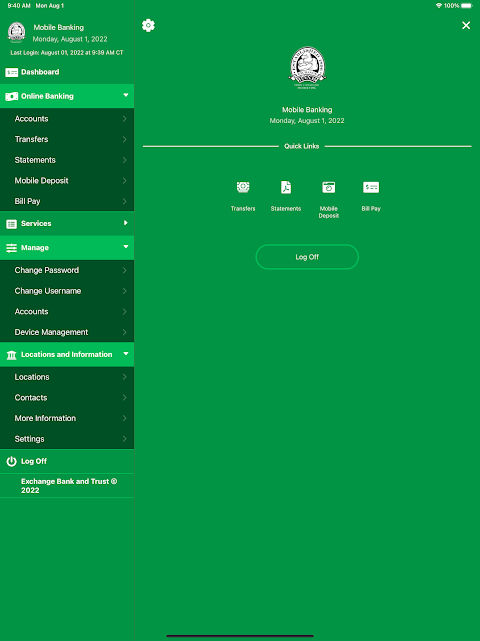Open Contacts in the sidebar

coord(67,398)
